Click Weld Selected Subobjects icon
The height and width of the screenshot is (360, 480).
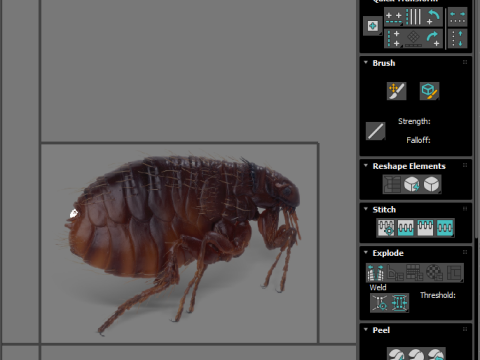point(399,303)
